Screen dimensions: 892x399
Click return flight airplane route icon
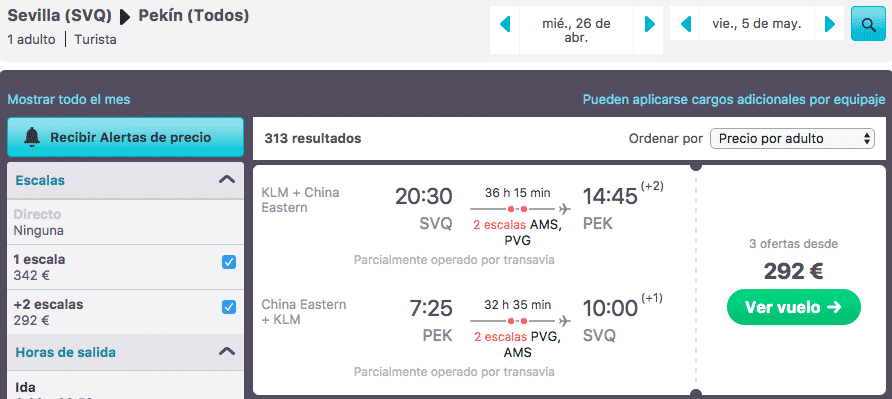(565, 321)
